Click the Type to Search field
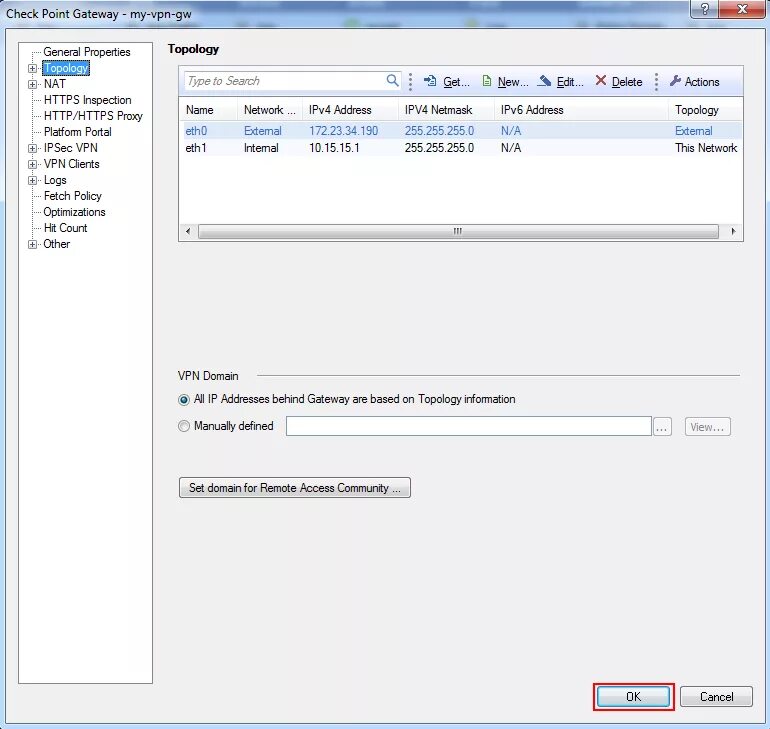 [x=285, y=81]
